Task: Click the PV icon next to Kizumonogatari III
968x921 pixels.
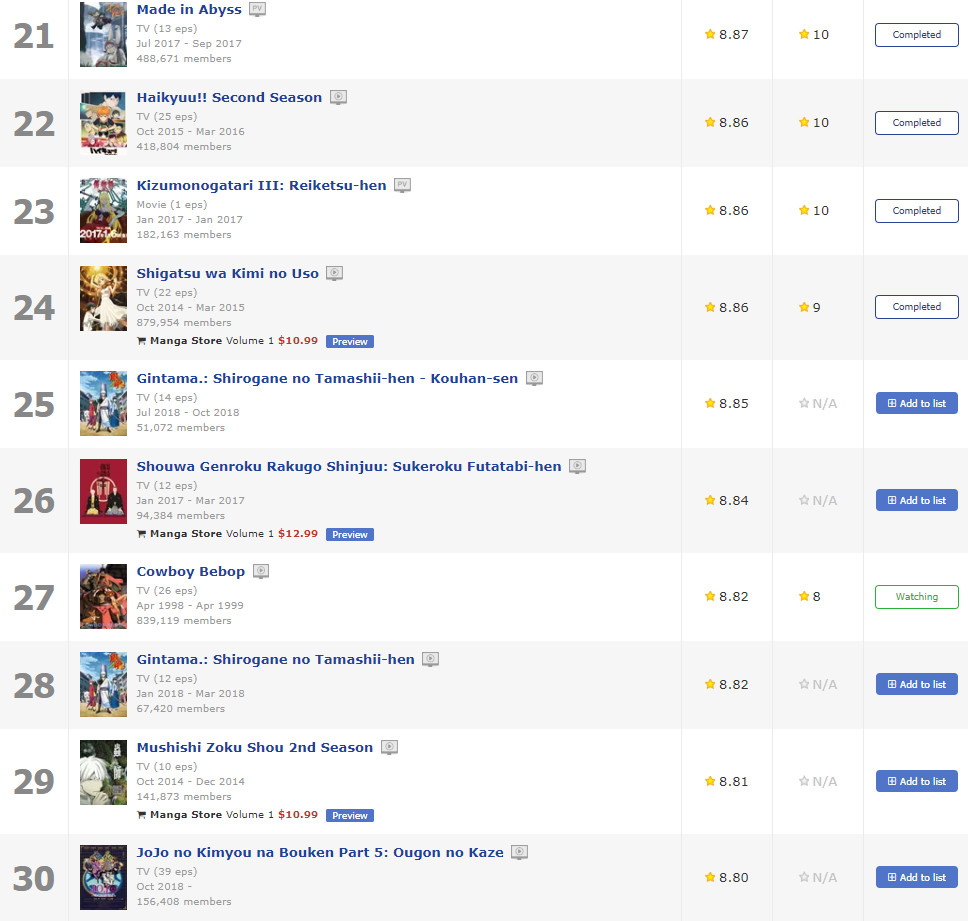Action: tap(403, 185)
